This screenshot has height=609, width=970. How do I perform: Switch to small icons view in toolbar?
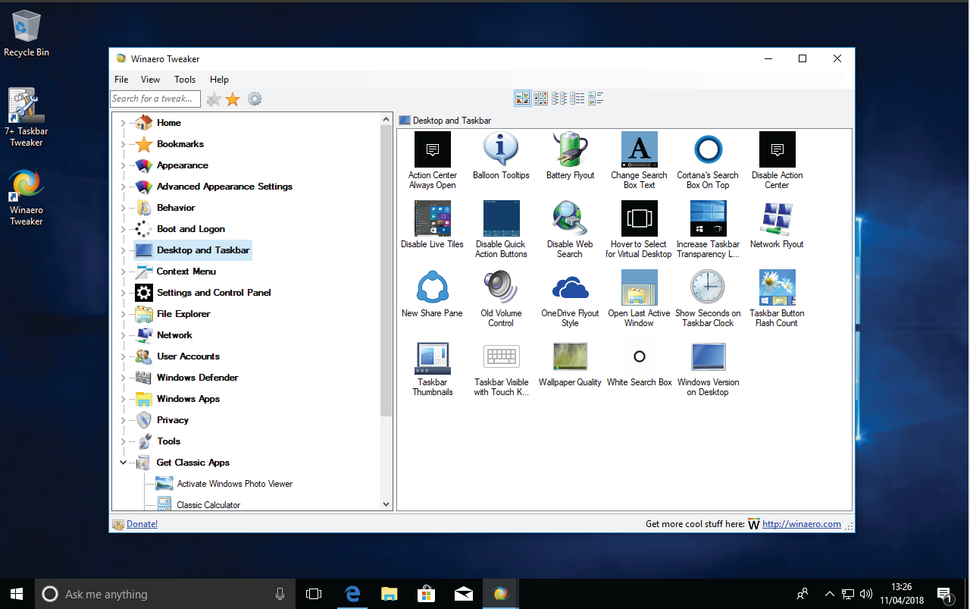pos(541,98)
